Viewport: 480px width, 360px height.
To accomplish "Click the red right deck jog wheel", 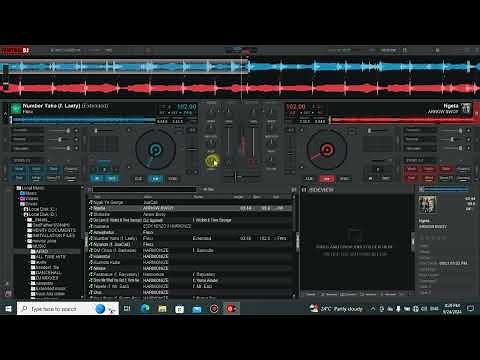I will point(327,150).
